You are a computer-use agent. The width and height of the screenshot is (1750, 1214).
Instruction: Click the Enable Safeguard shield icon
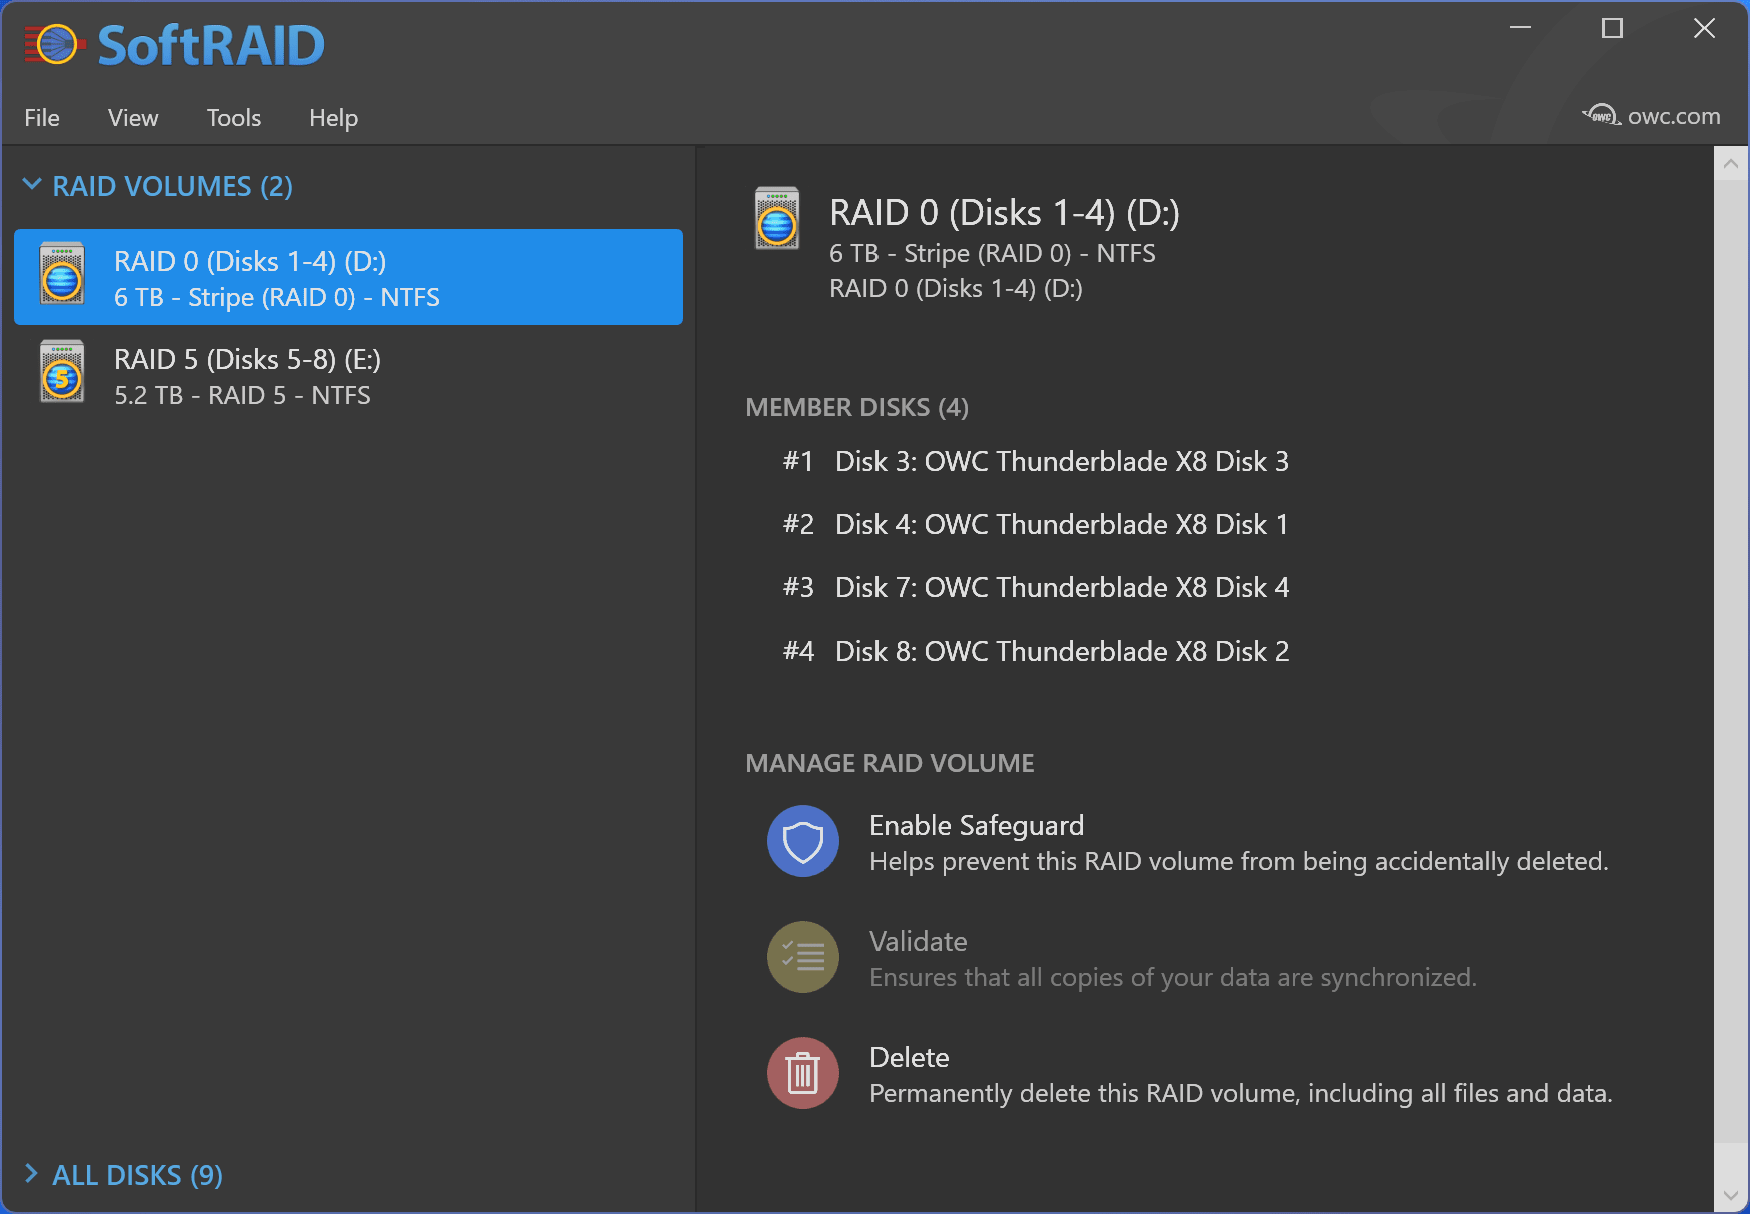point(802,842)
